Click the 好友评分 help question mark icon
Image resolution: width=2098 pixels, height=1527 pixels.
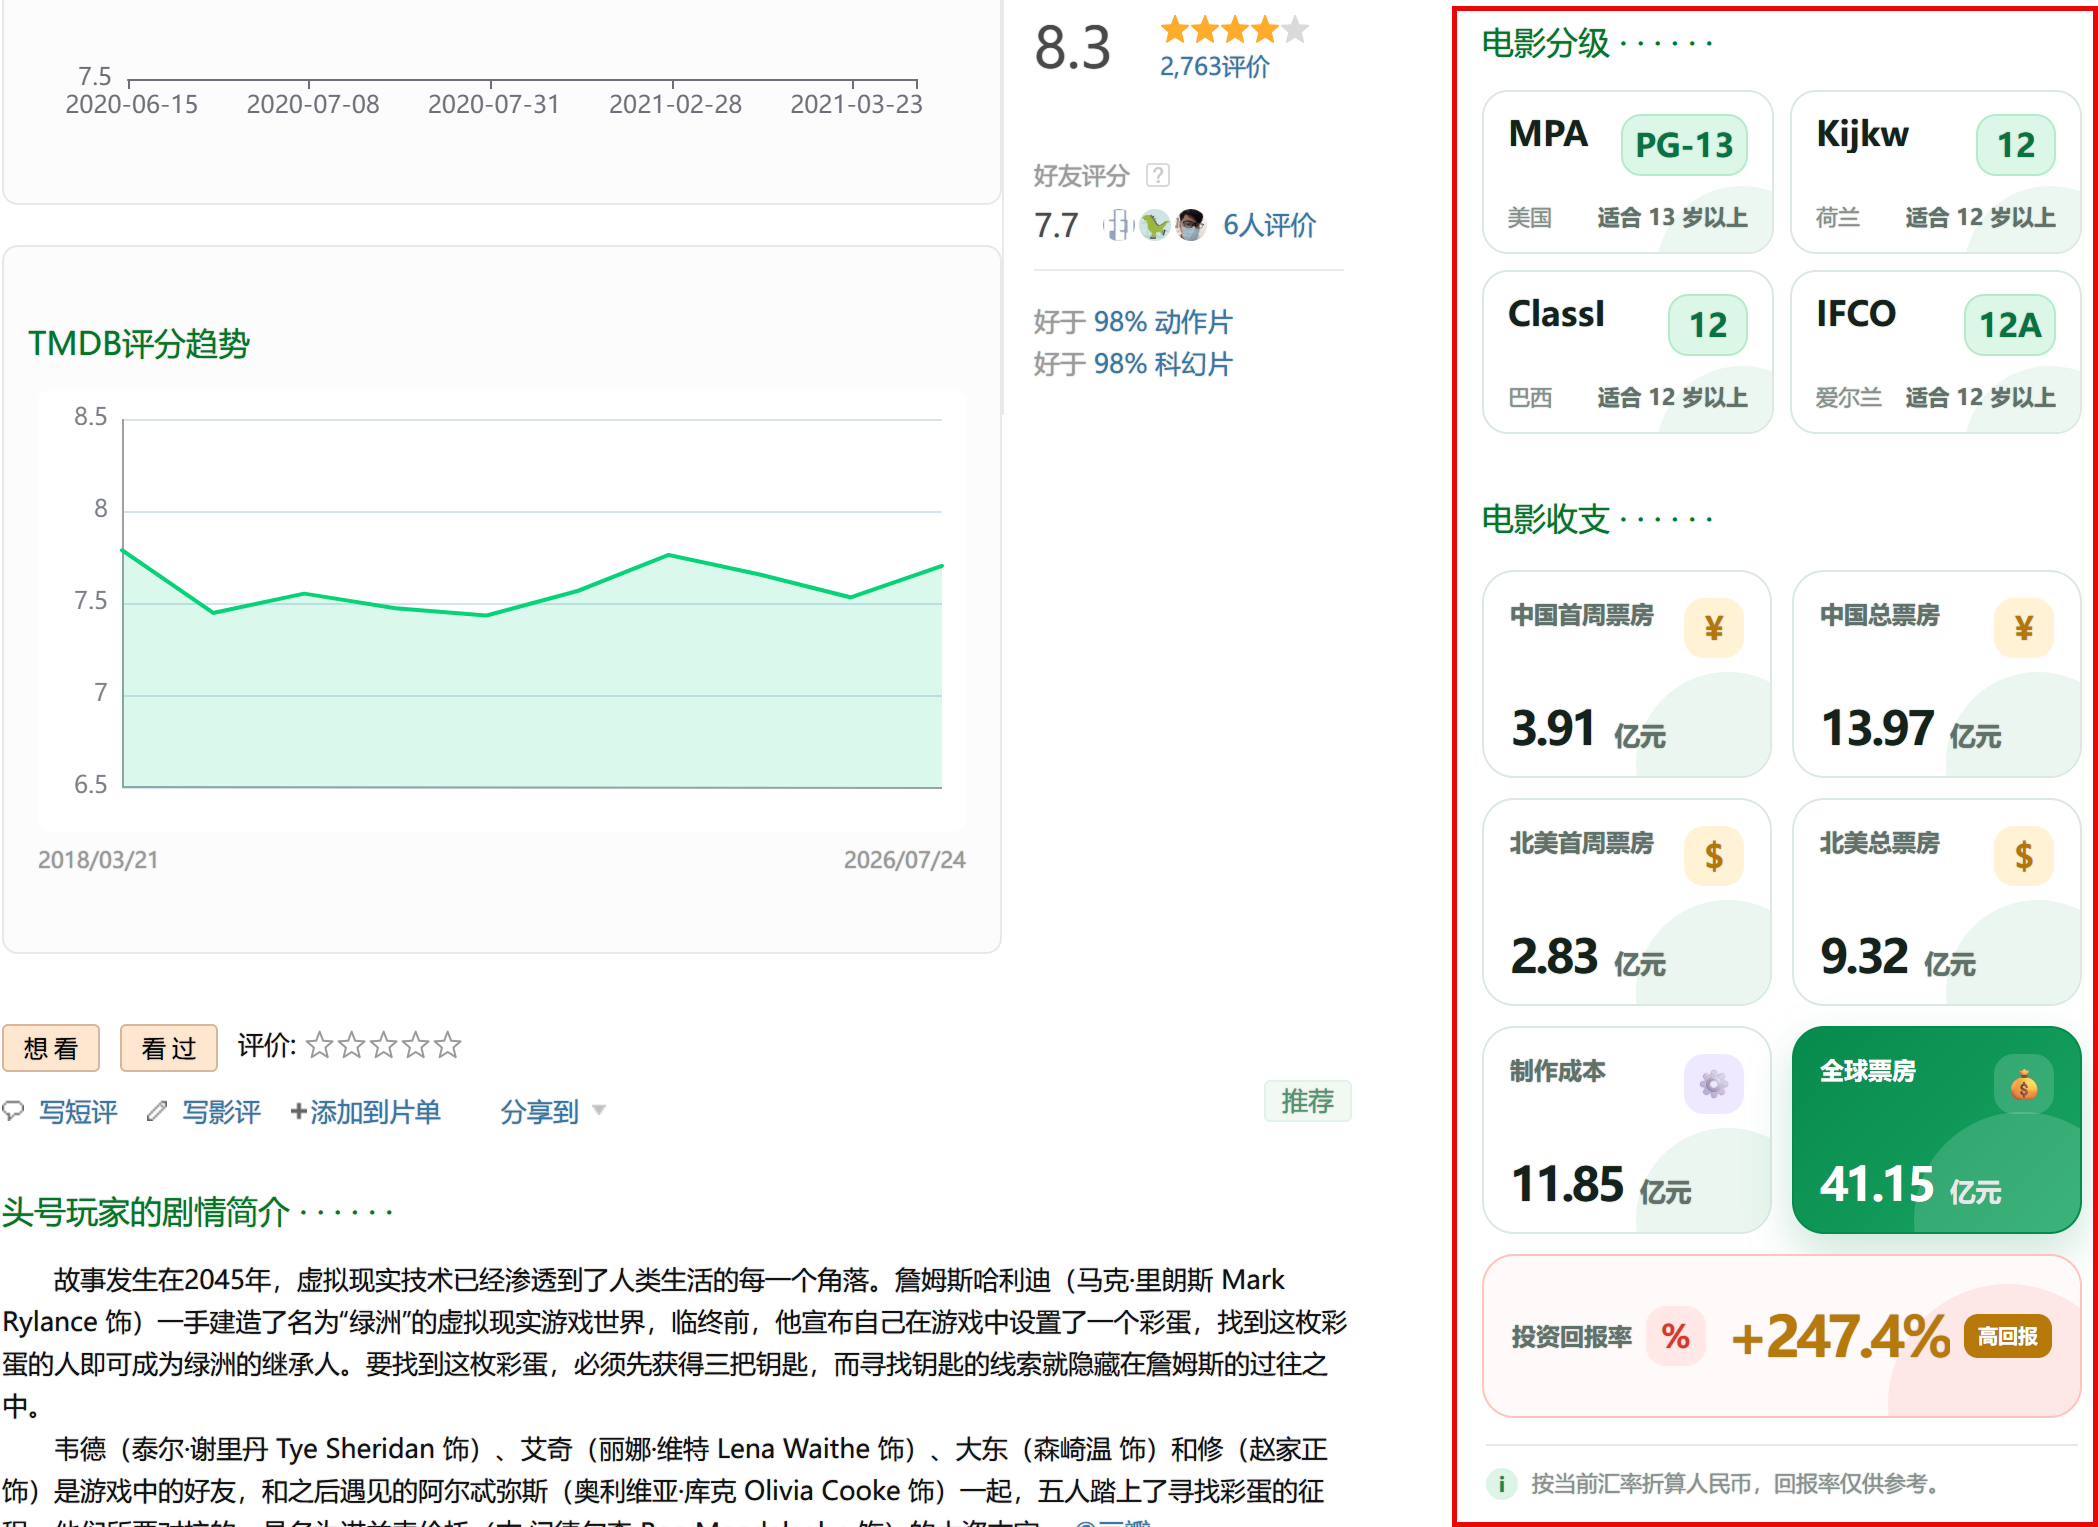(1158, 175)
